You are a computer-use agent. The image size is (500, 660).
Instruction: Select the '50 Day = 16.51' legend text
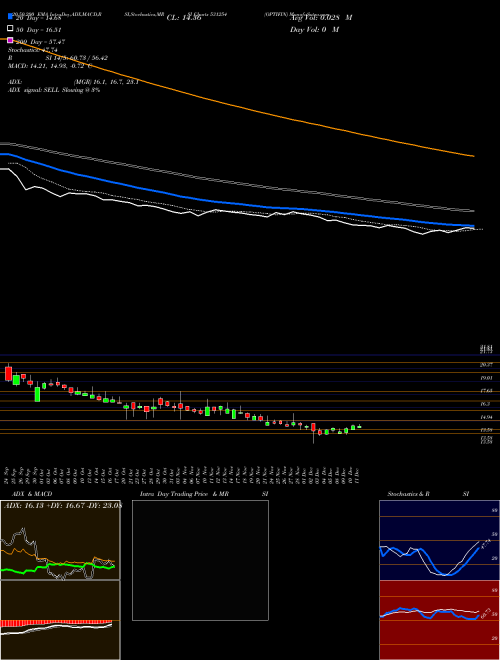pos(39,30)
